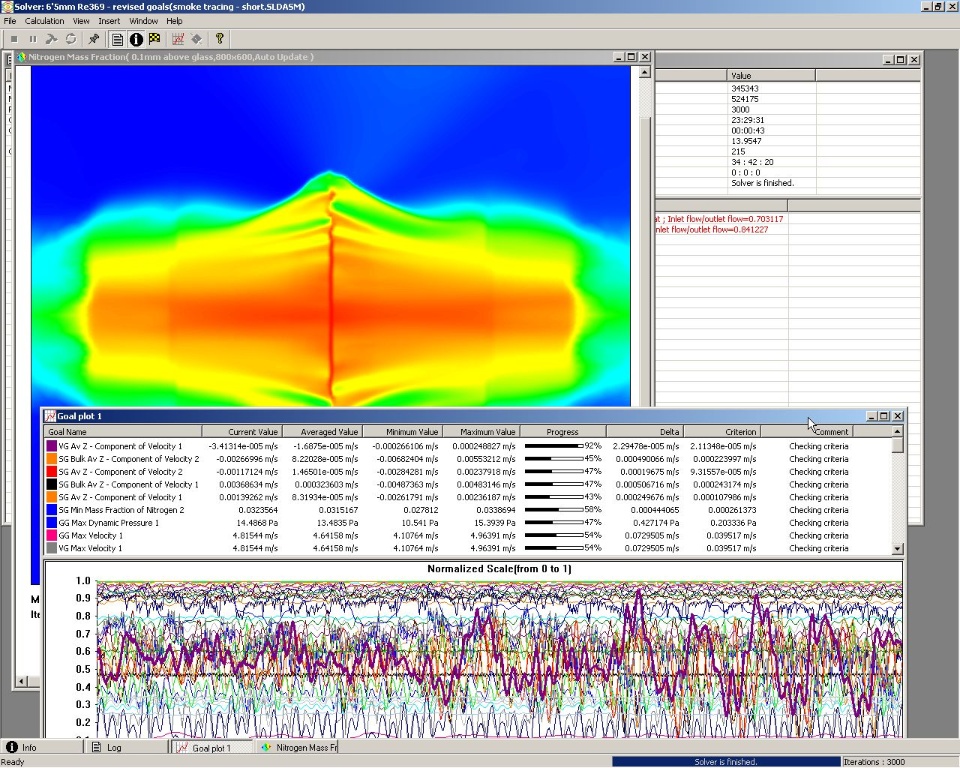
Task: Click the question mark help toolbar icon
Action: [220, 39]
